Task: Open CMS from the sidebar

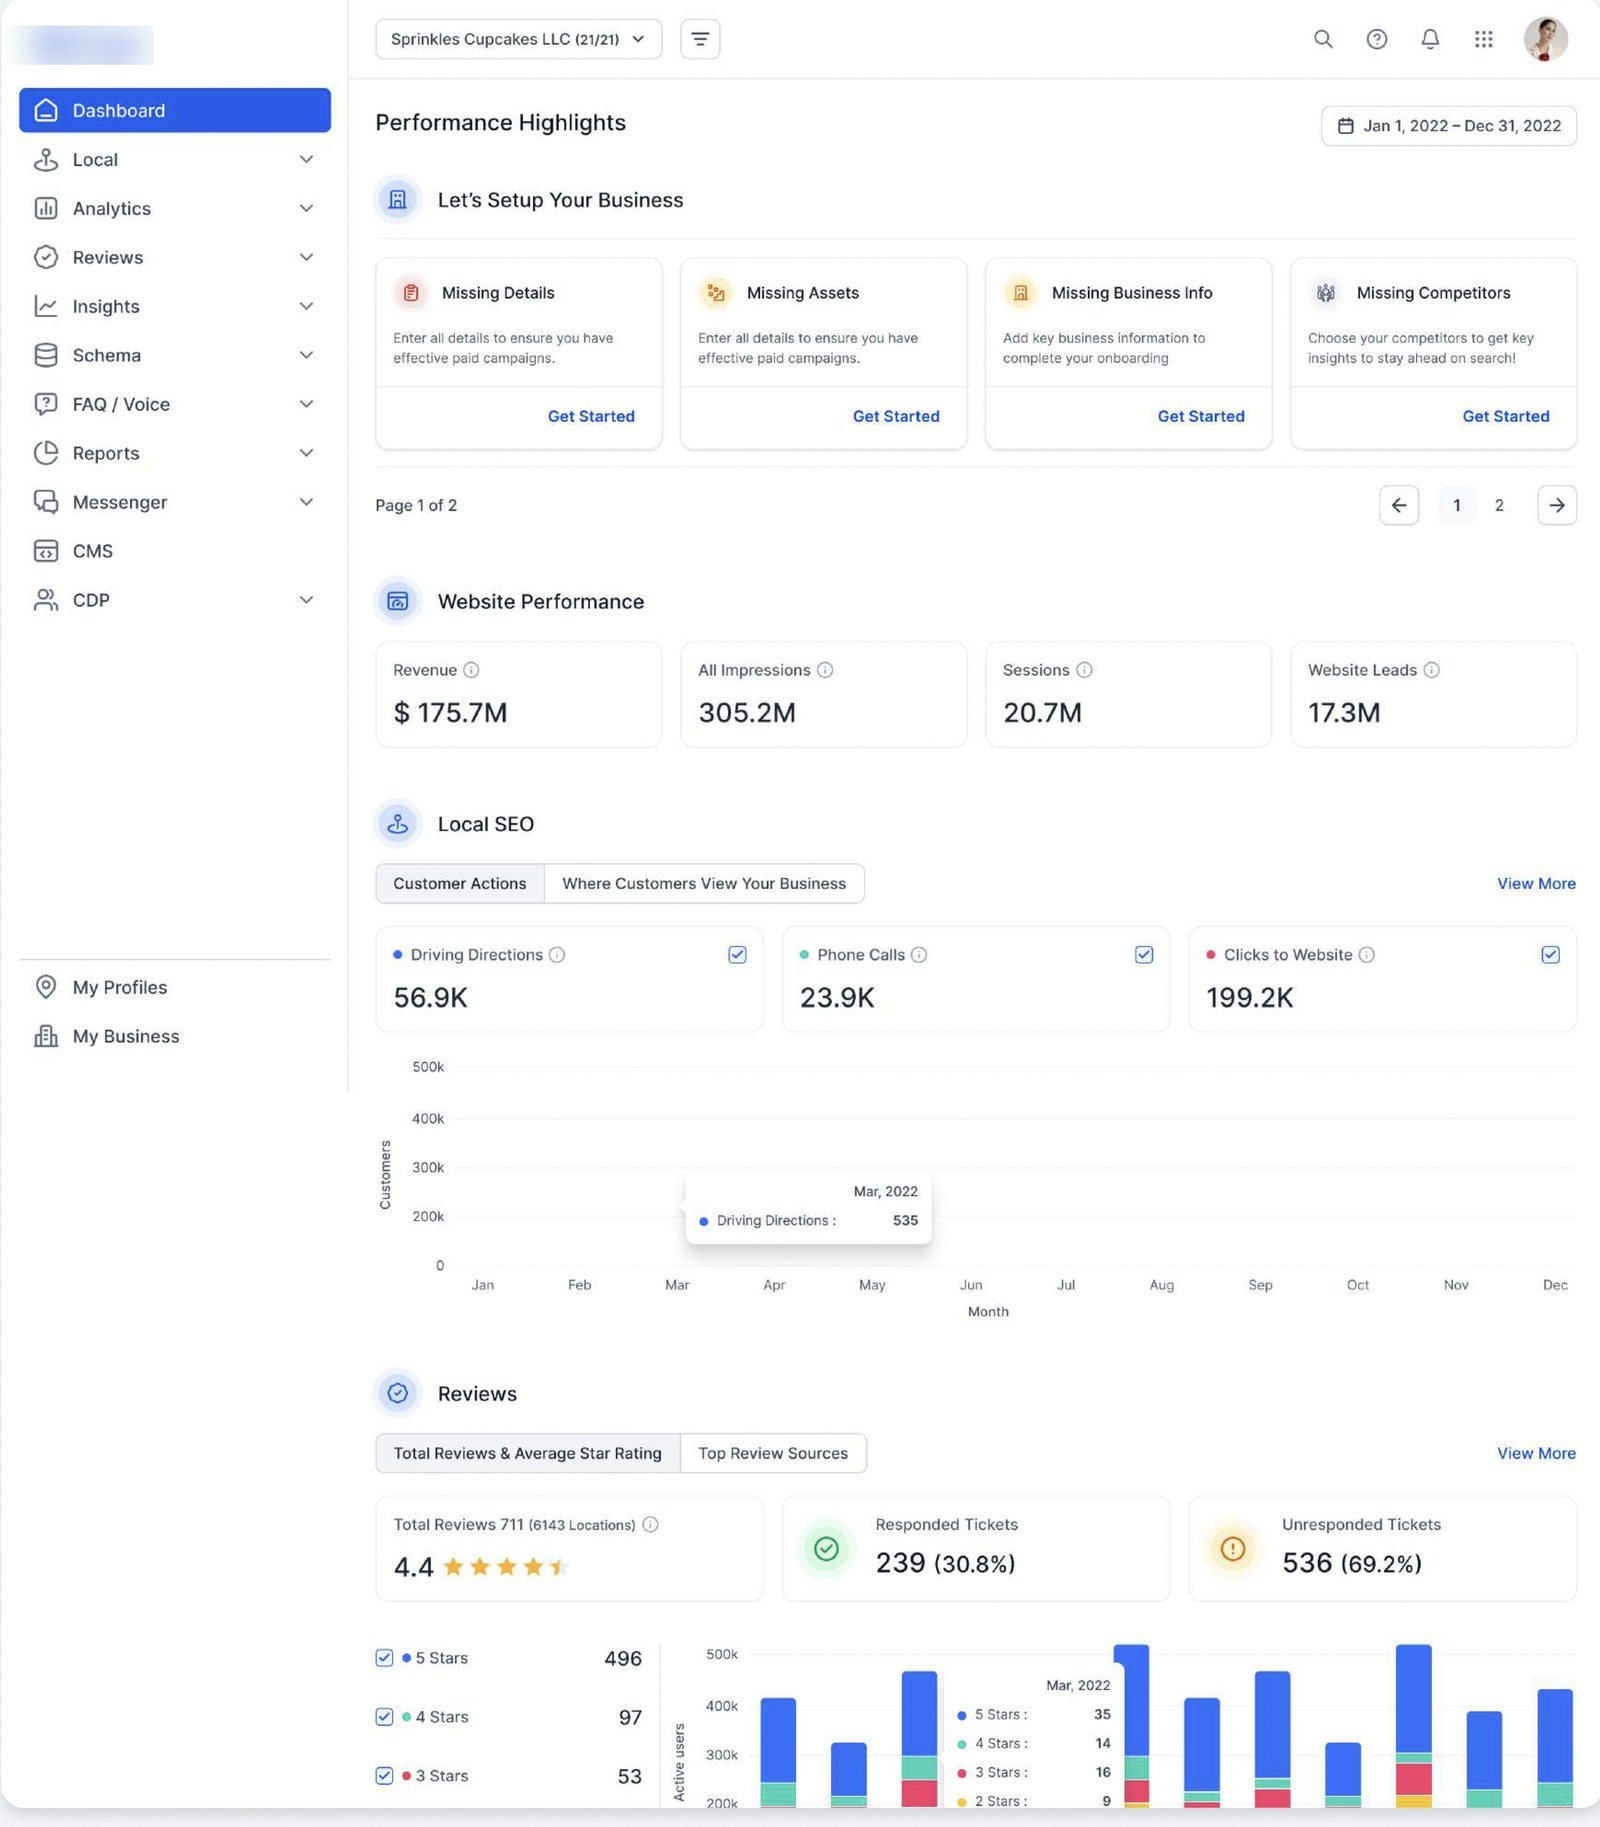Action: pyautogui.click(x=175, y=551)
